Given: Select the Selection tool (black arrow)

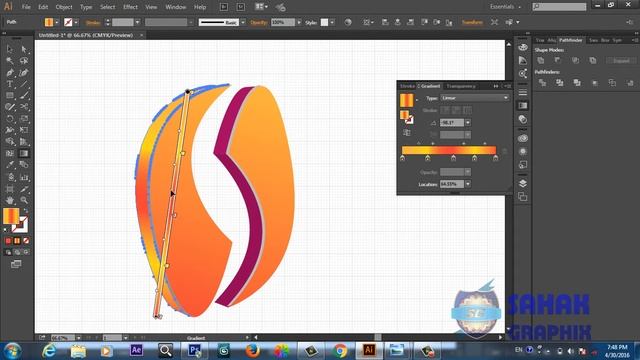Looking at the screenshot, I should point(9,49).
